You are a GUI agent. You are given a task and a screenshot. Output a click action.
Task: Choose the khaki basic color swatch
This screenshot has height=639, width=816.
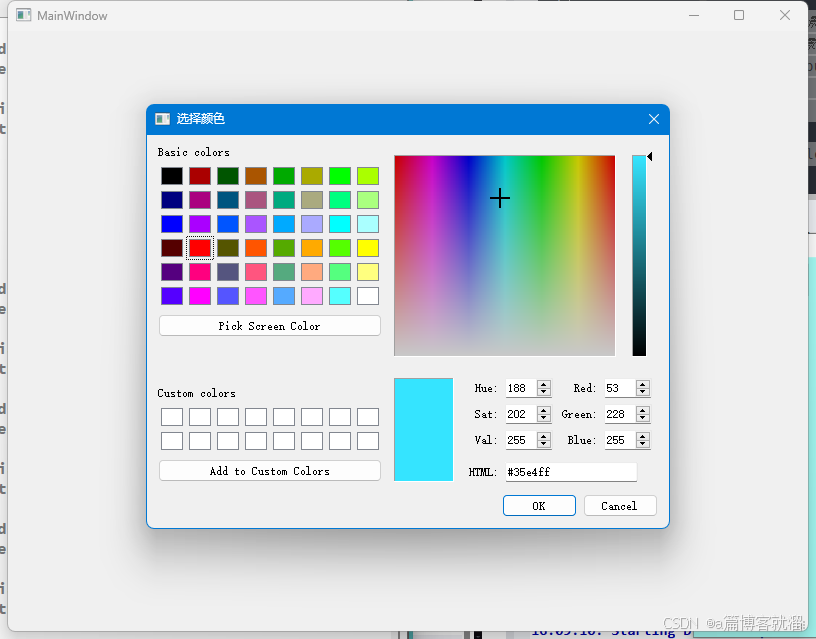312,200
